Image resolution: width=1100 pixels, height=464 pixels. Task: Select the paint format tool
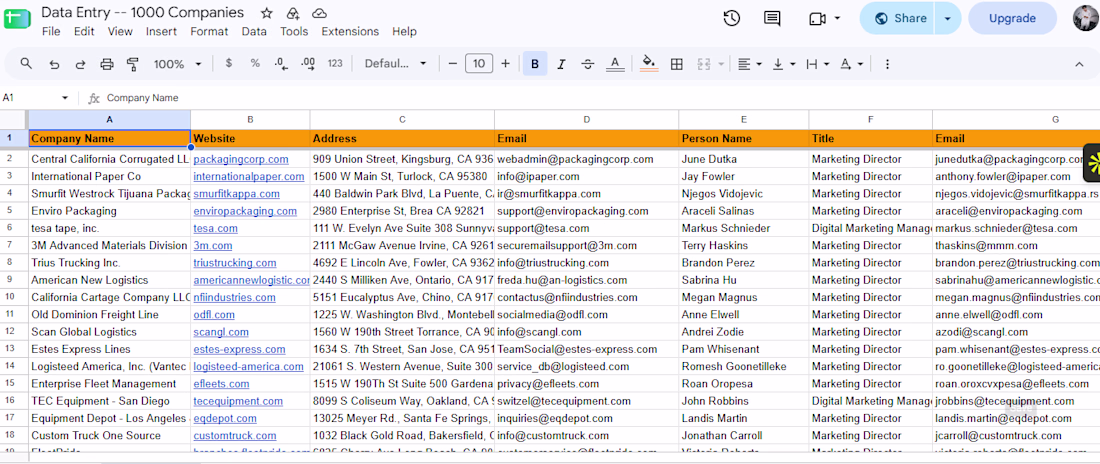coord(133,64)
